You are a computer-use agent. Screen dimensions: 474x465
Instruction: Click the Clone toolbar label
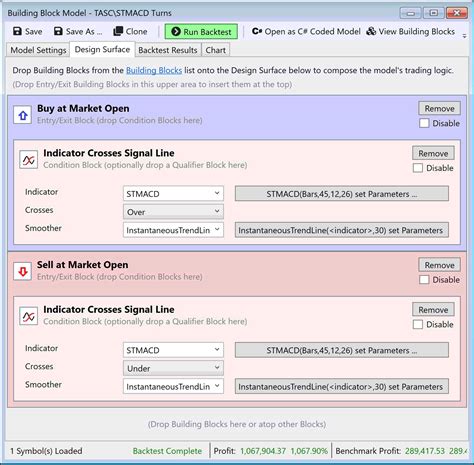pos(137,31)
